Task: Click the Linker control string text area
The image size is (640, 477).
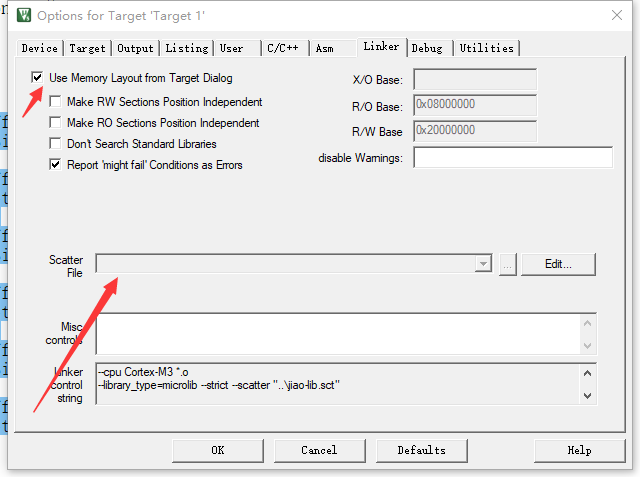Action: tap(338, 384)
